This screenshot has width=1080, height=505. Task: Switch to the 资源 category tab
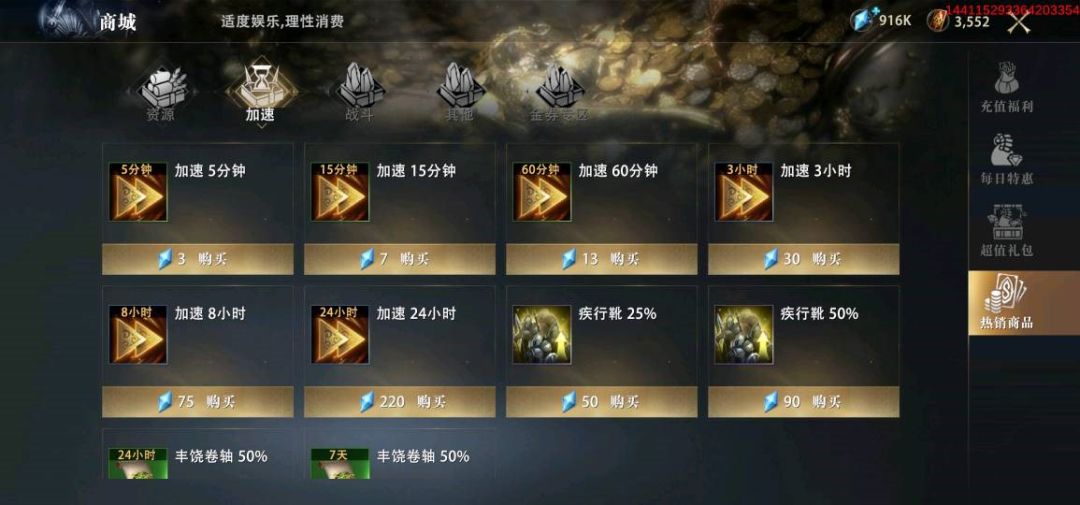pyautogui.click(x=160, y=92)
